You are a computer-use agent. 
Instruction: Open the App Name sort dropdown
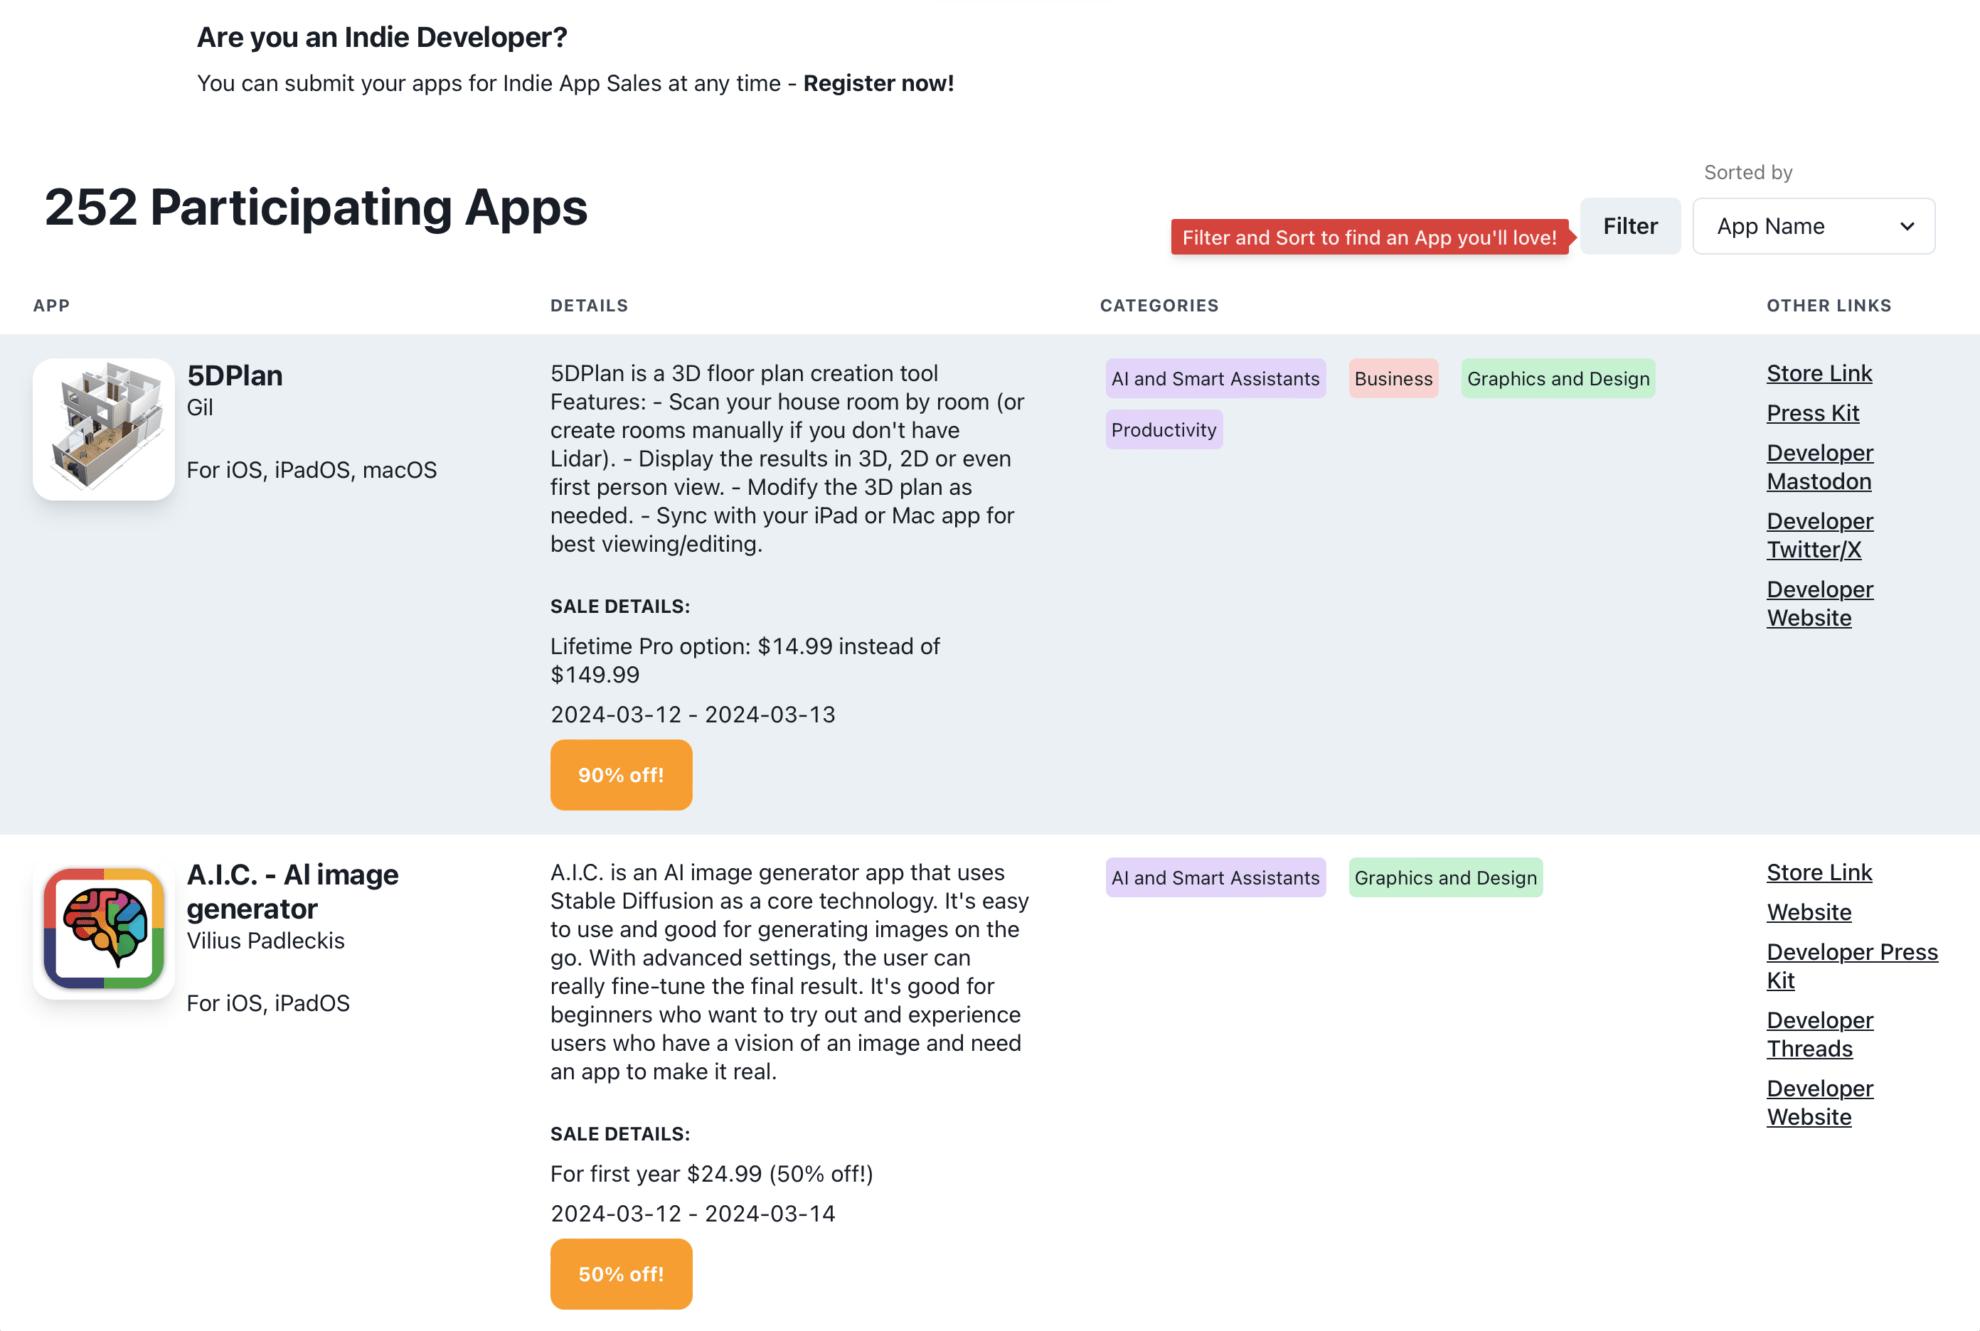pos(1813,226)
